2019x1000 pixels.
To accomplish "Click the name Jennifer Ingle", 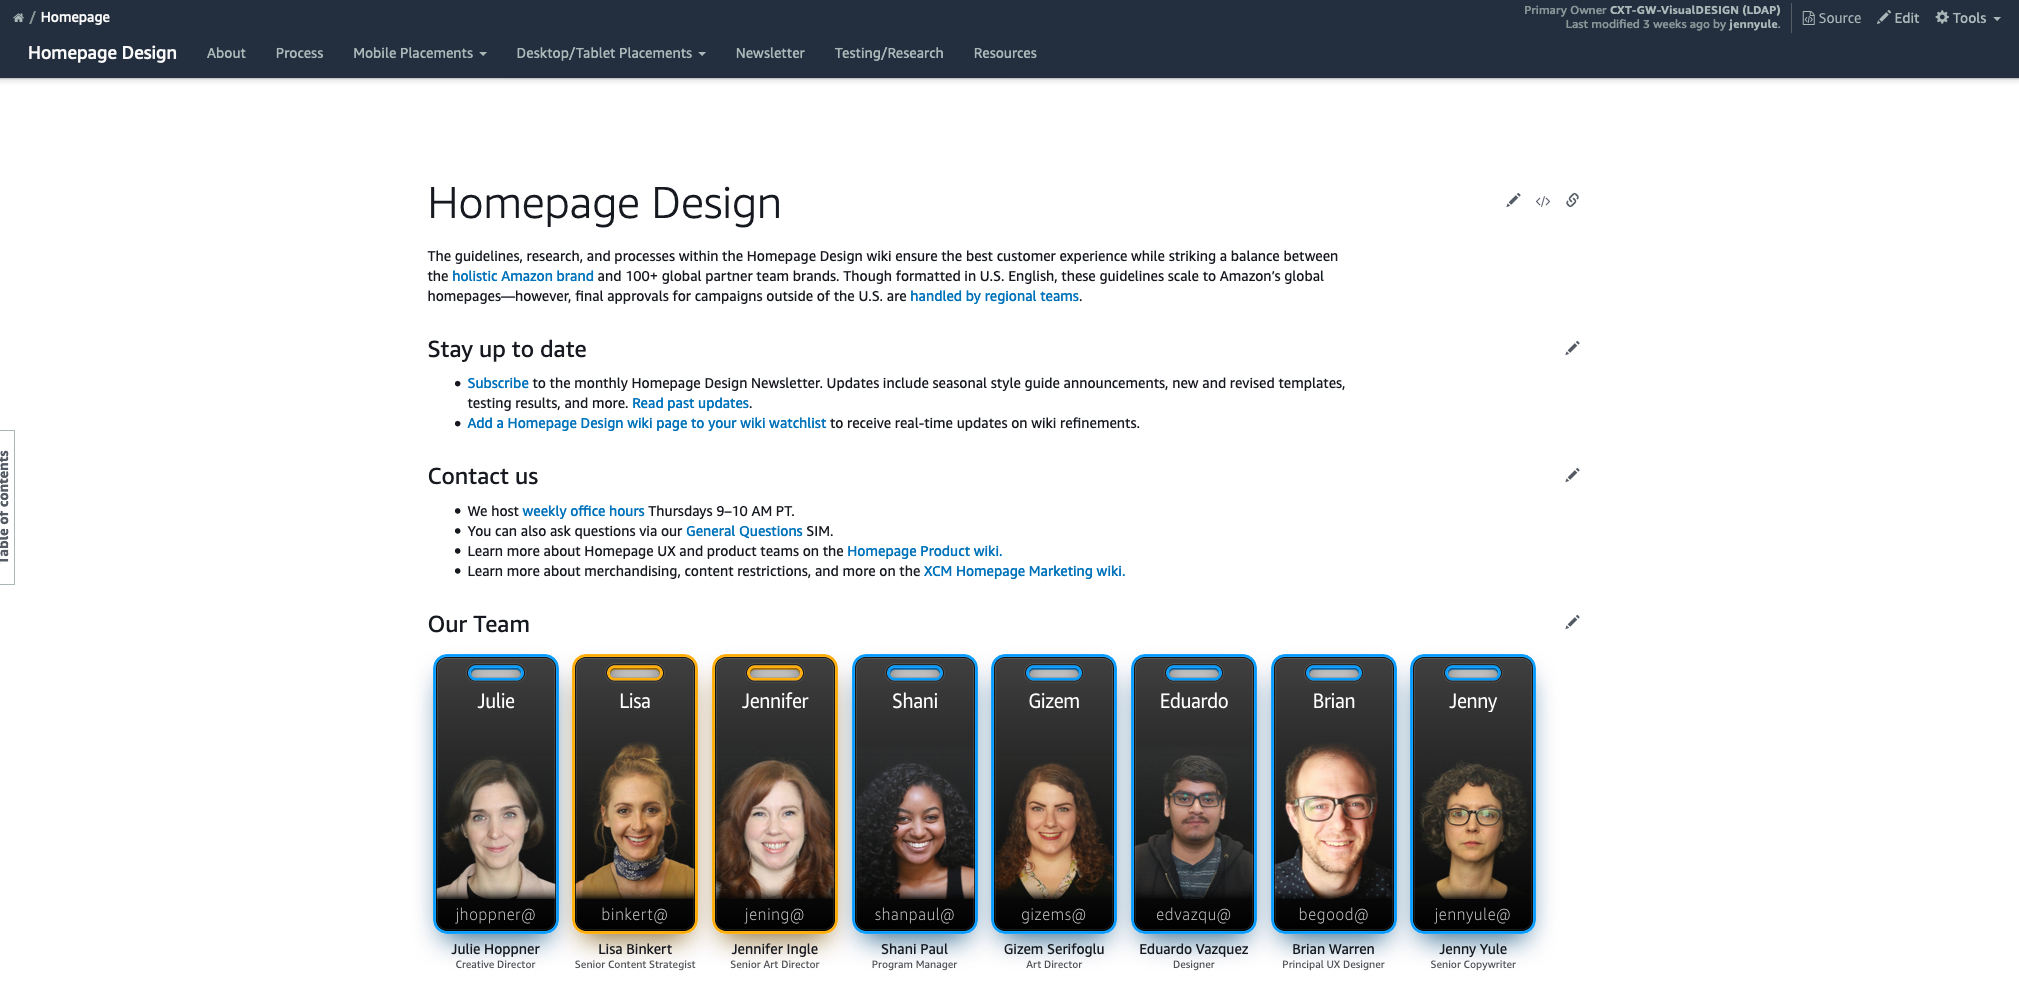I will coord(775,949).
